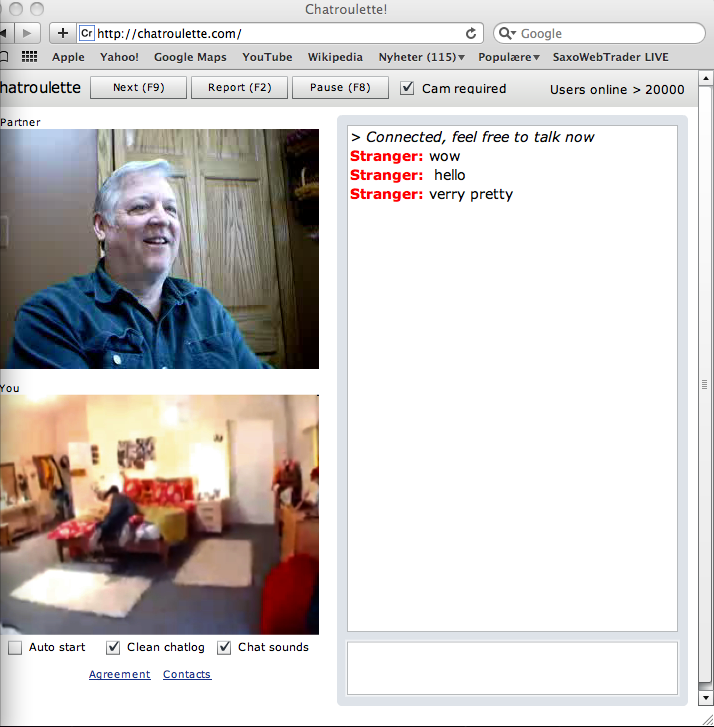This screenshot has width=714, height=727.
Task: Click the You webcam preview
Action: (159, 515)
